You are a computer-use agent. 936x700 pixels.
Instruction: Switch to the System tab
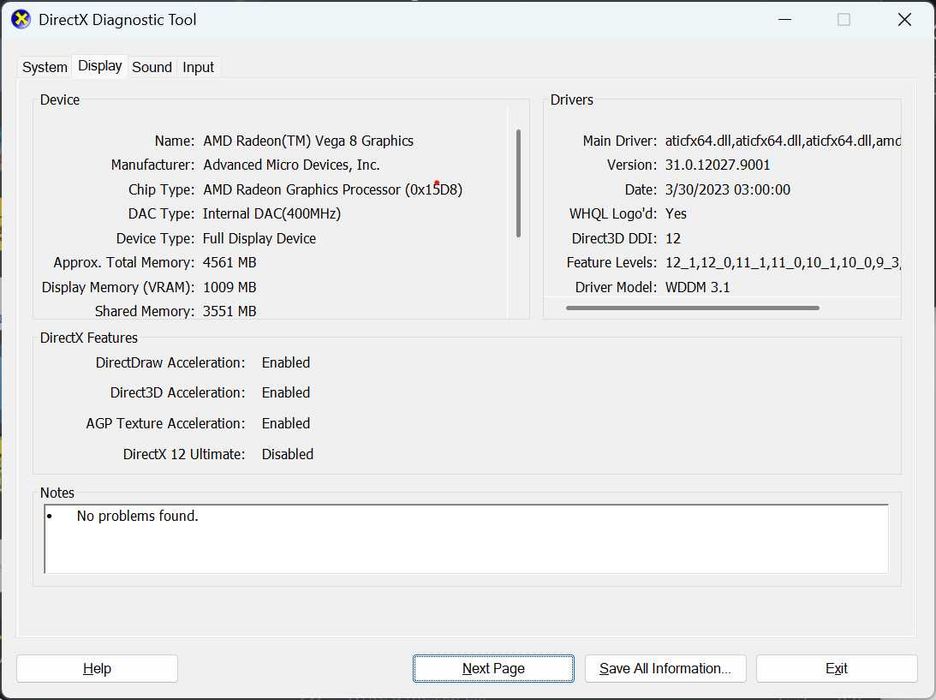coord(45,67)
